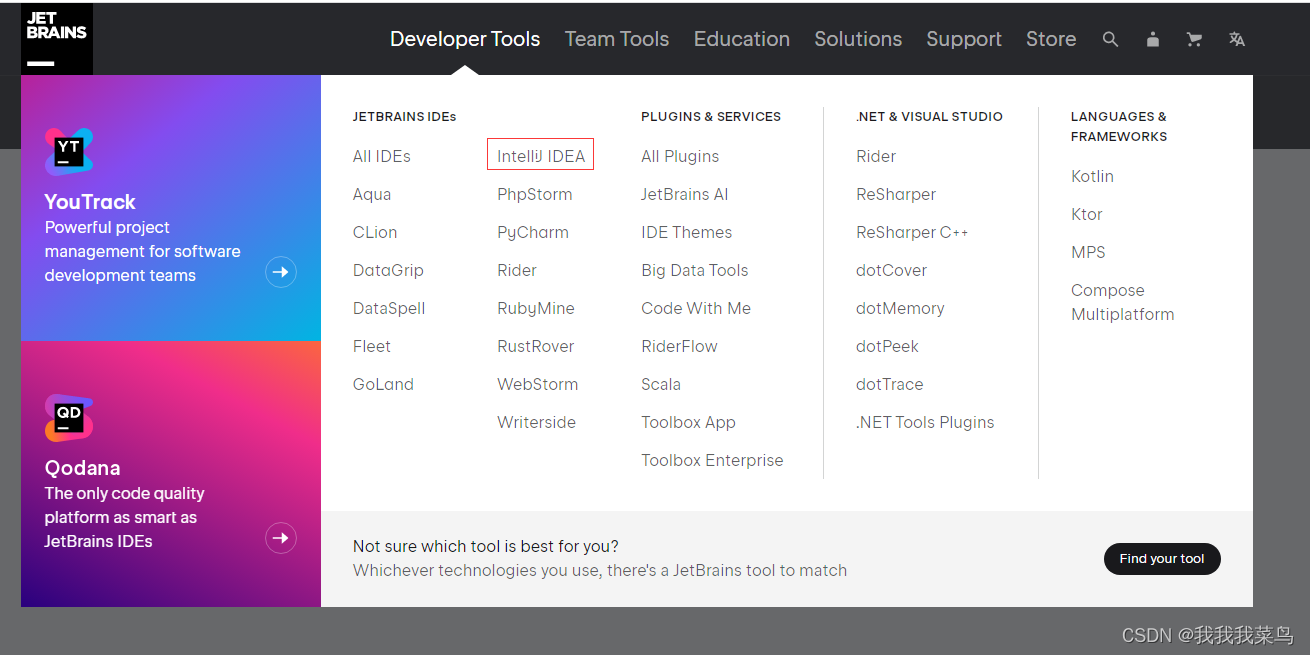Open the RiderFlow link
This screenshot has height=655, width=1310.
pyautogui.click(x=680, y=346)
